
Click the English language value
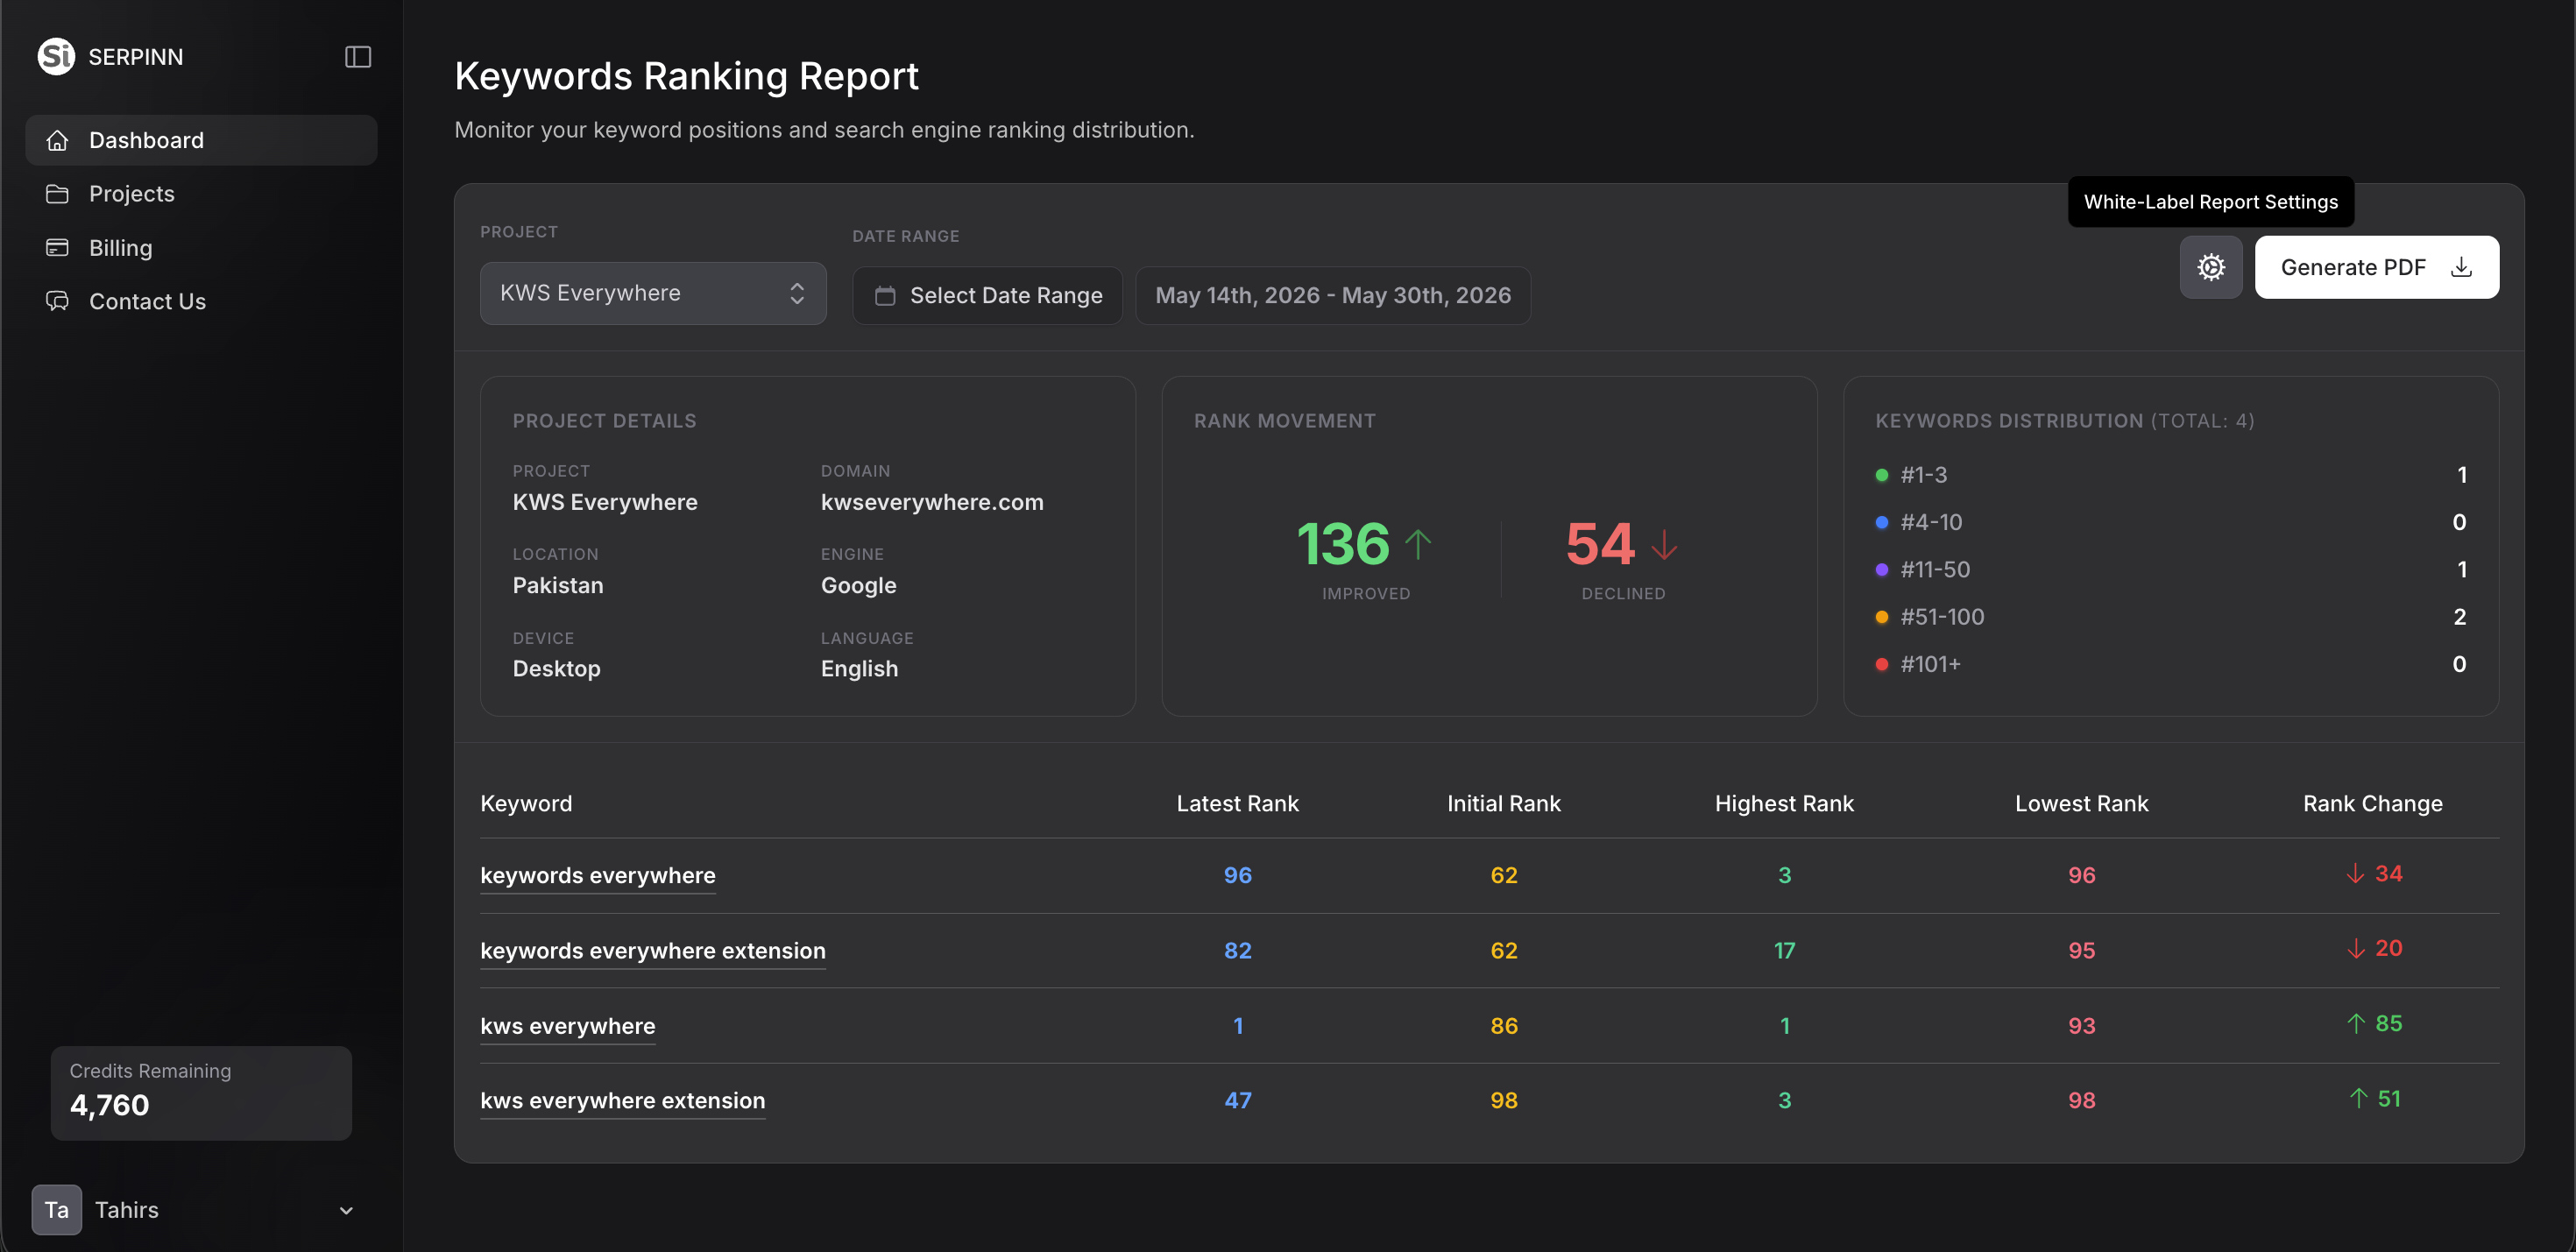tap(859, 668)
